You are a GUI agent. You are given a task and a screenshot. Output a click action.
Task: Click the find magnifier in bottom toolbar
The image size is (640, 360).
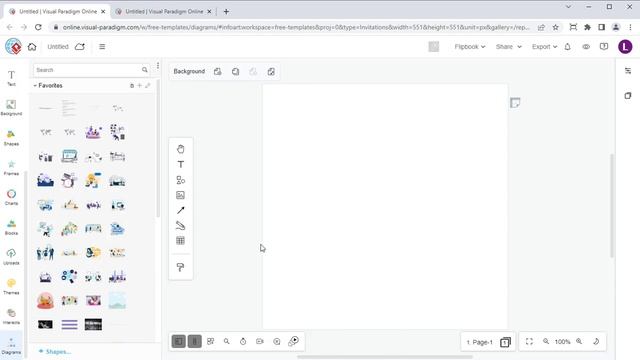pos(227,341)
